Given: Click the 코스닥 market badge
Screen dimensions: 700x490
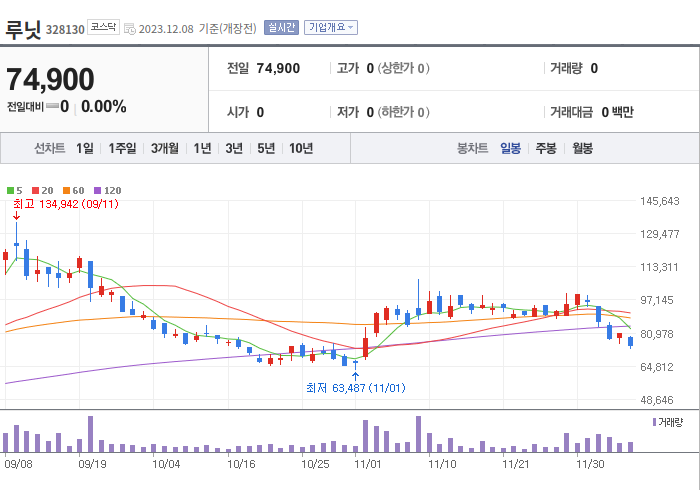Looking at the screenshot, I should tap(103, 27).
